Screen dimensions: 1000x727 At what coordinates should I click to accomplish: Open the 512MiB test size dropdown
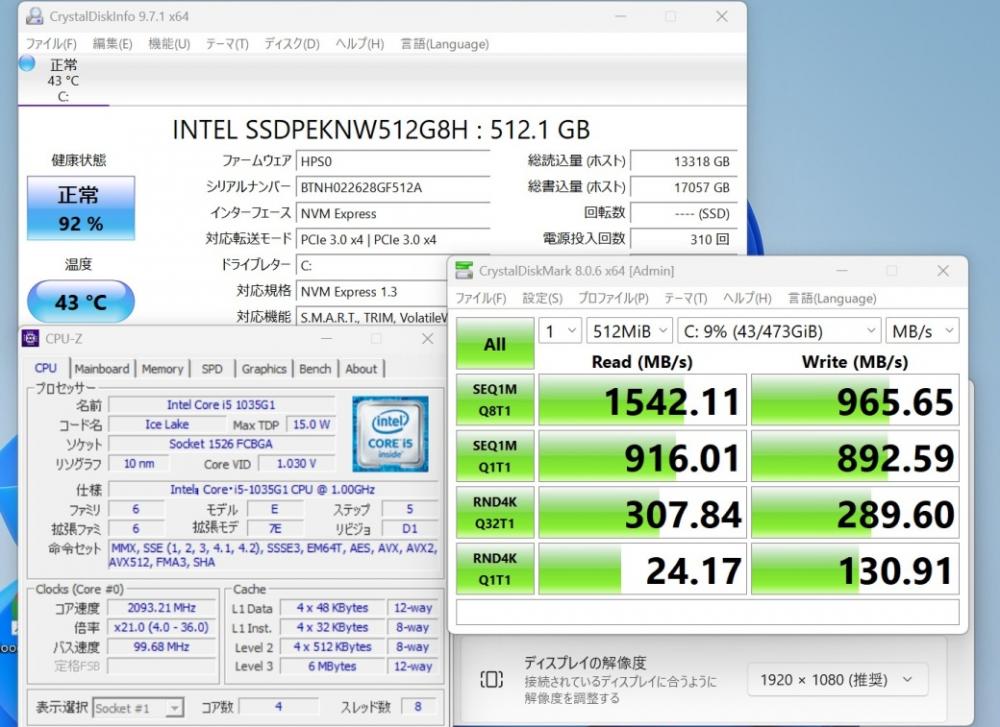click(x=629, y=331)
